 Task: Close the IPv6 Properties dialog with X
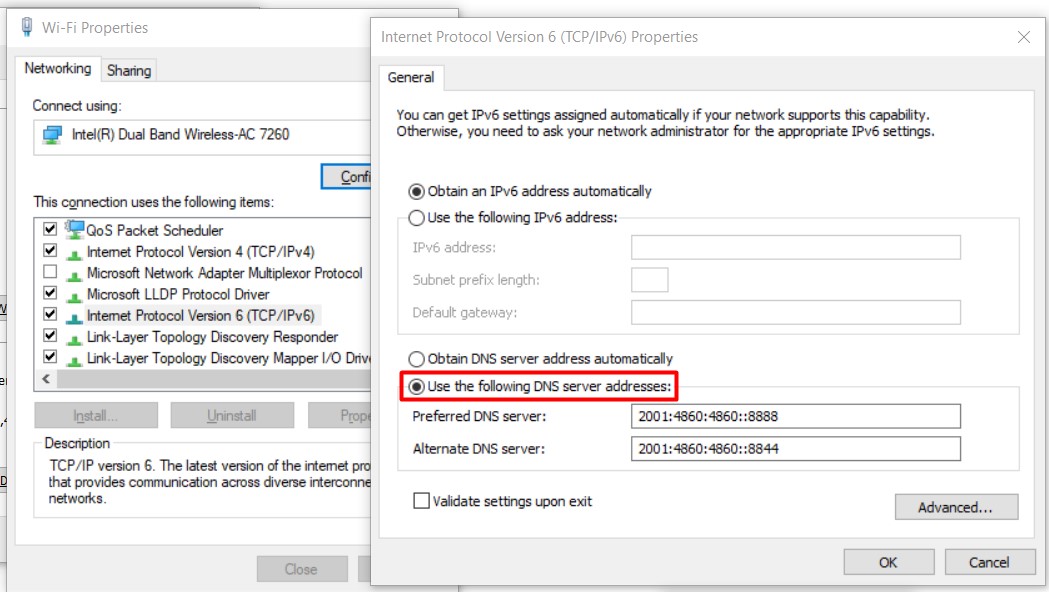tap(1024, 37)
